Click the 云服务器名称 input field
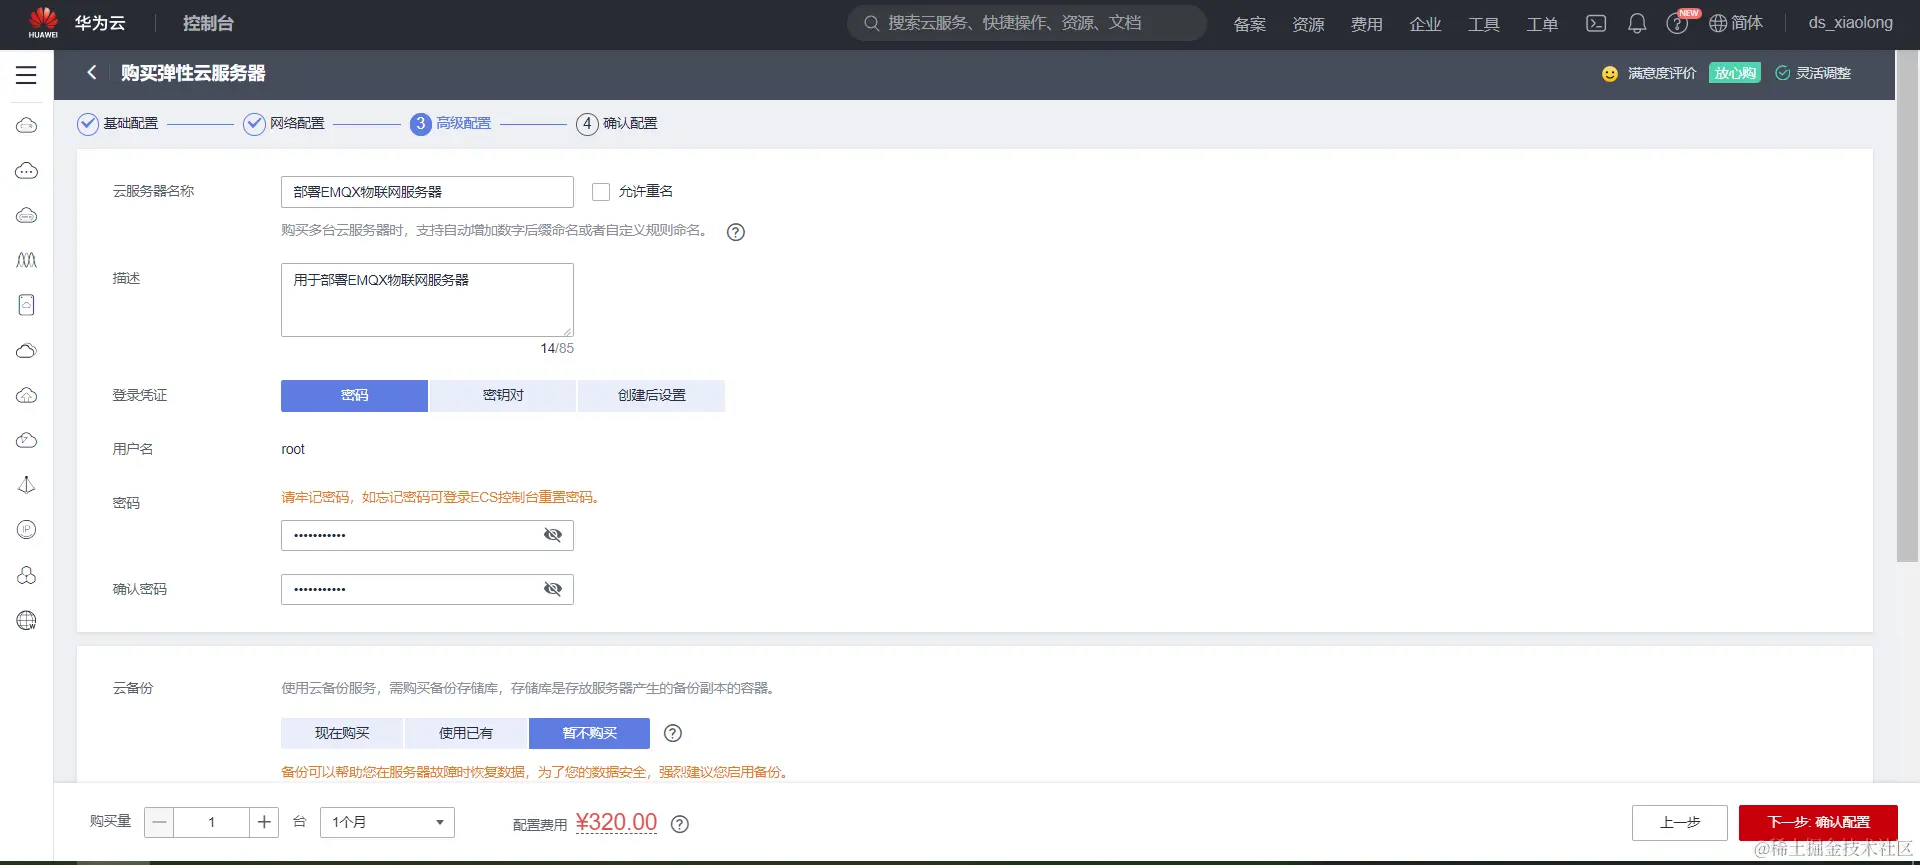Image resolution: width=1920 pixels, height=865 pixels. [427, 192]
